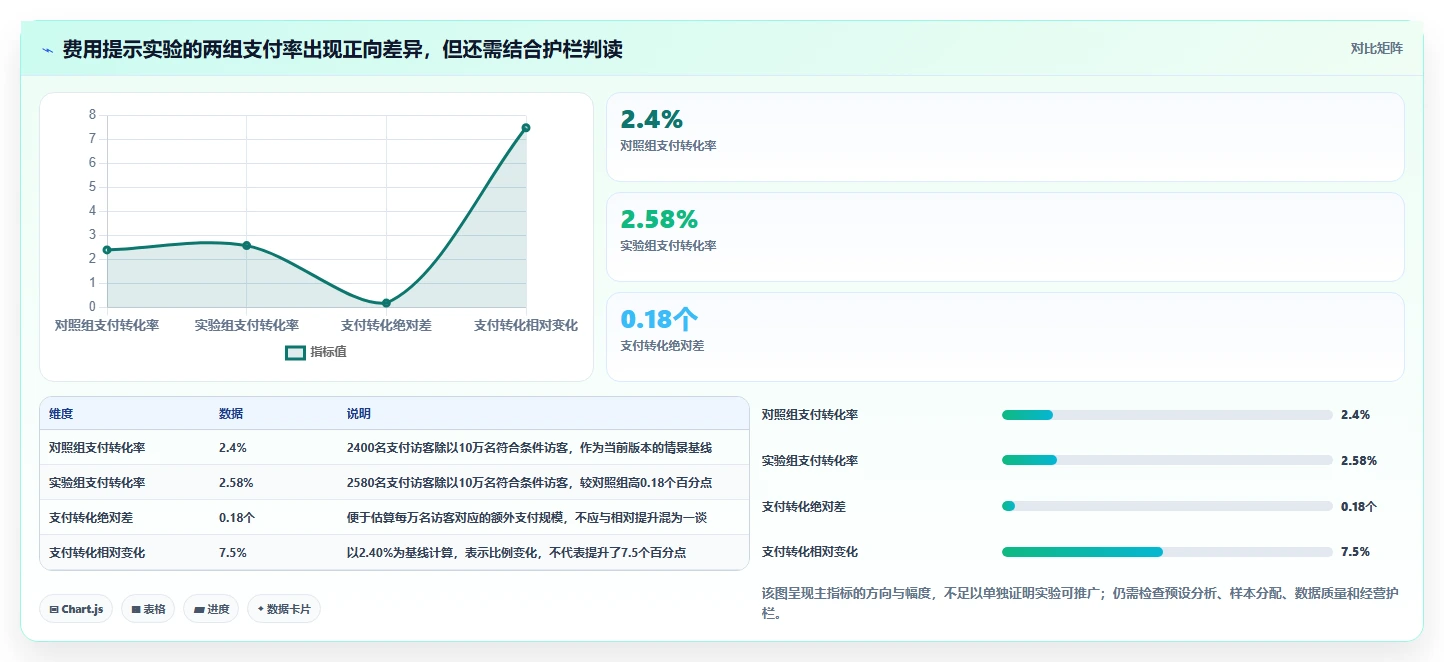1444x662 pixels.
Task: Click the 支付转化绝对差 progress bar
Action: click(1167, 507)
